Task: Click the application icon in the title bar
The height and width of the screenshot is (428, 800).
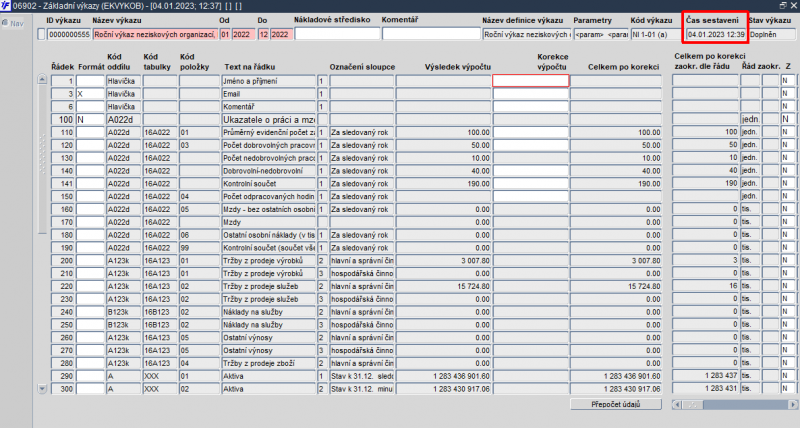Action: [x=6, y=6]
